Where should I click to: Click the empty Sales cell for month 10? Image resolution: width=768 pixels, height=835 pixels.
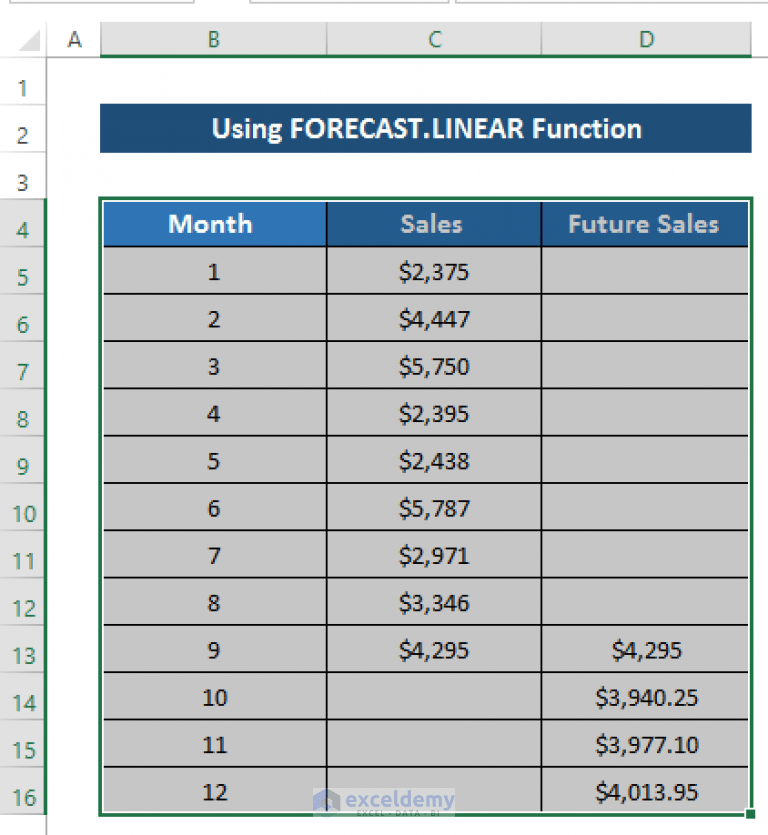coord(434,697)
